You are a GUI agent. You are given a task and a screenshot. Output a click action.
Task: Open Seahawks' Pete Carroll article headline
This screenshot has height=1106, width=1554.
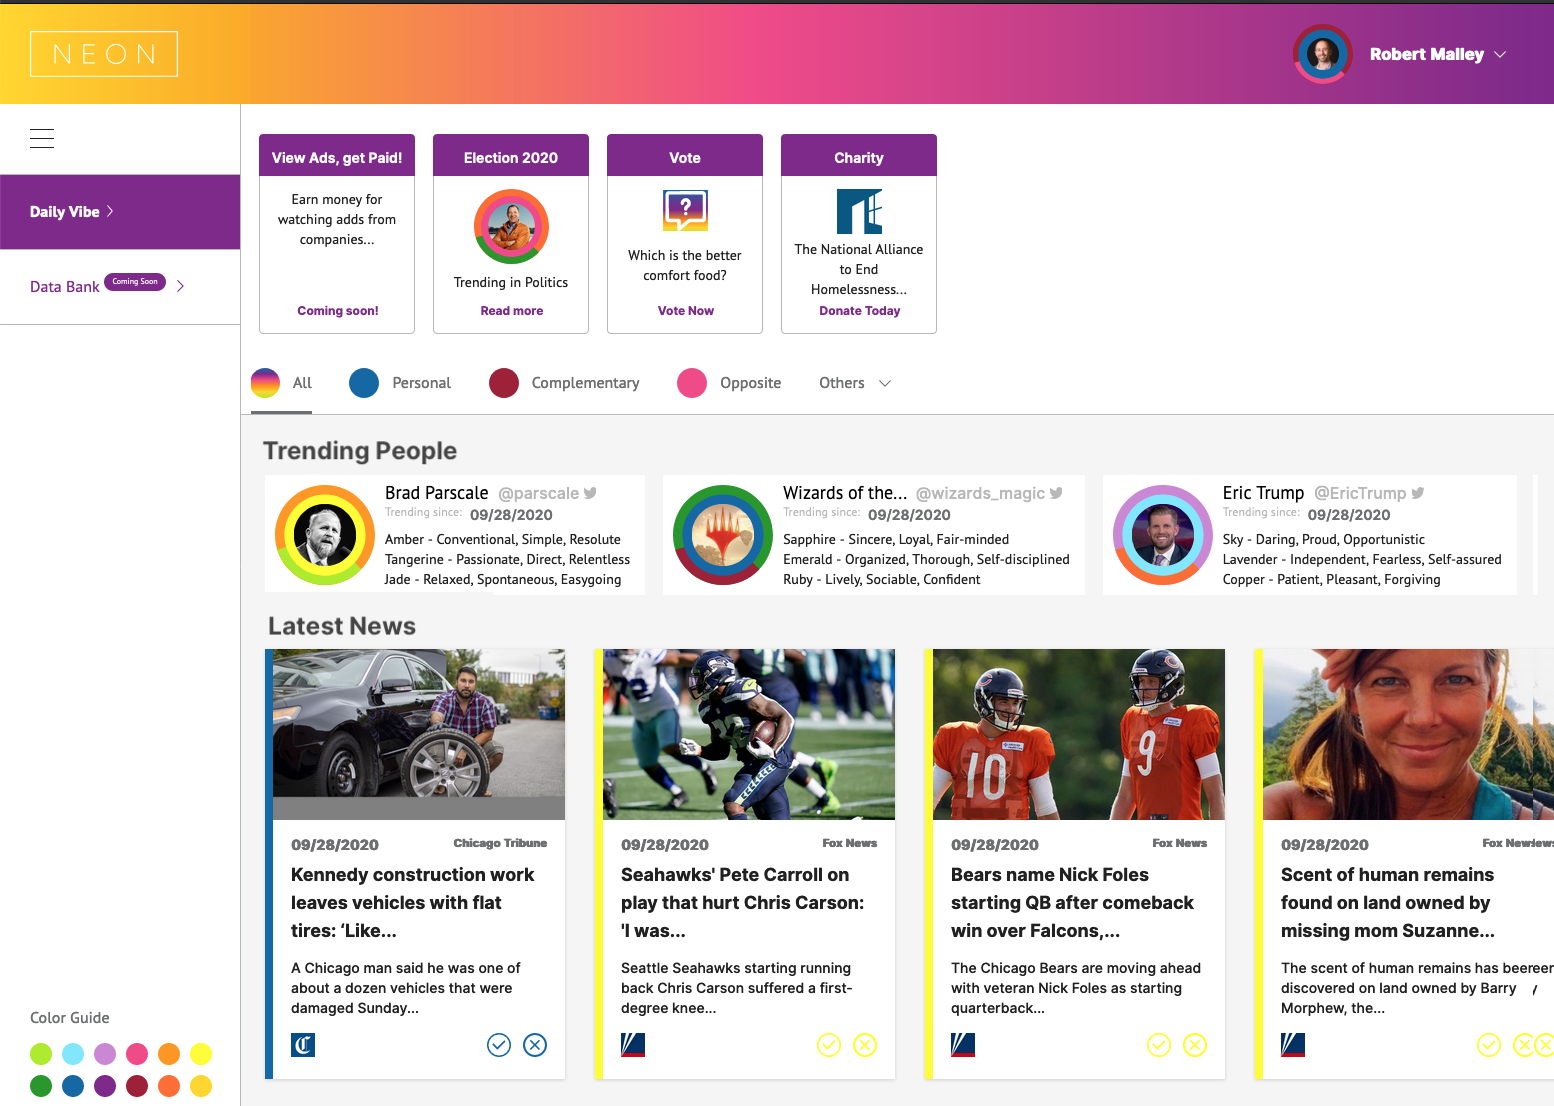(743, 902)
